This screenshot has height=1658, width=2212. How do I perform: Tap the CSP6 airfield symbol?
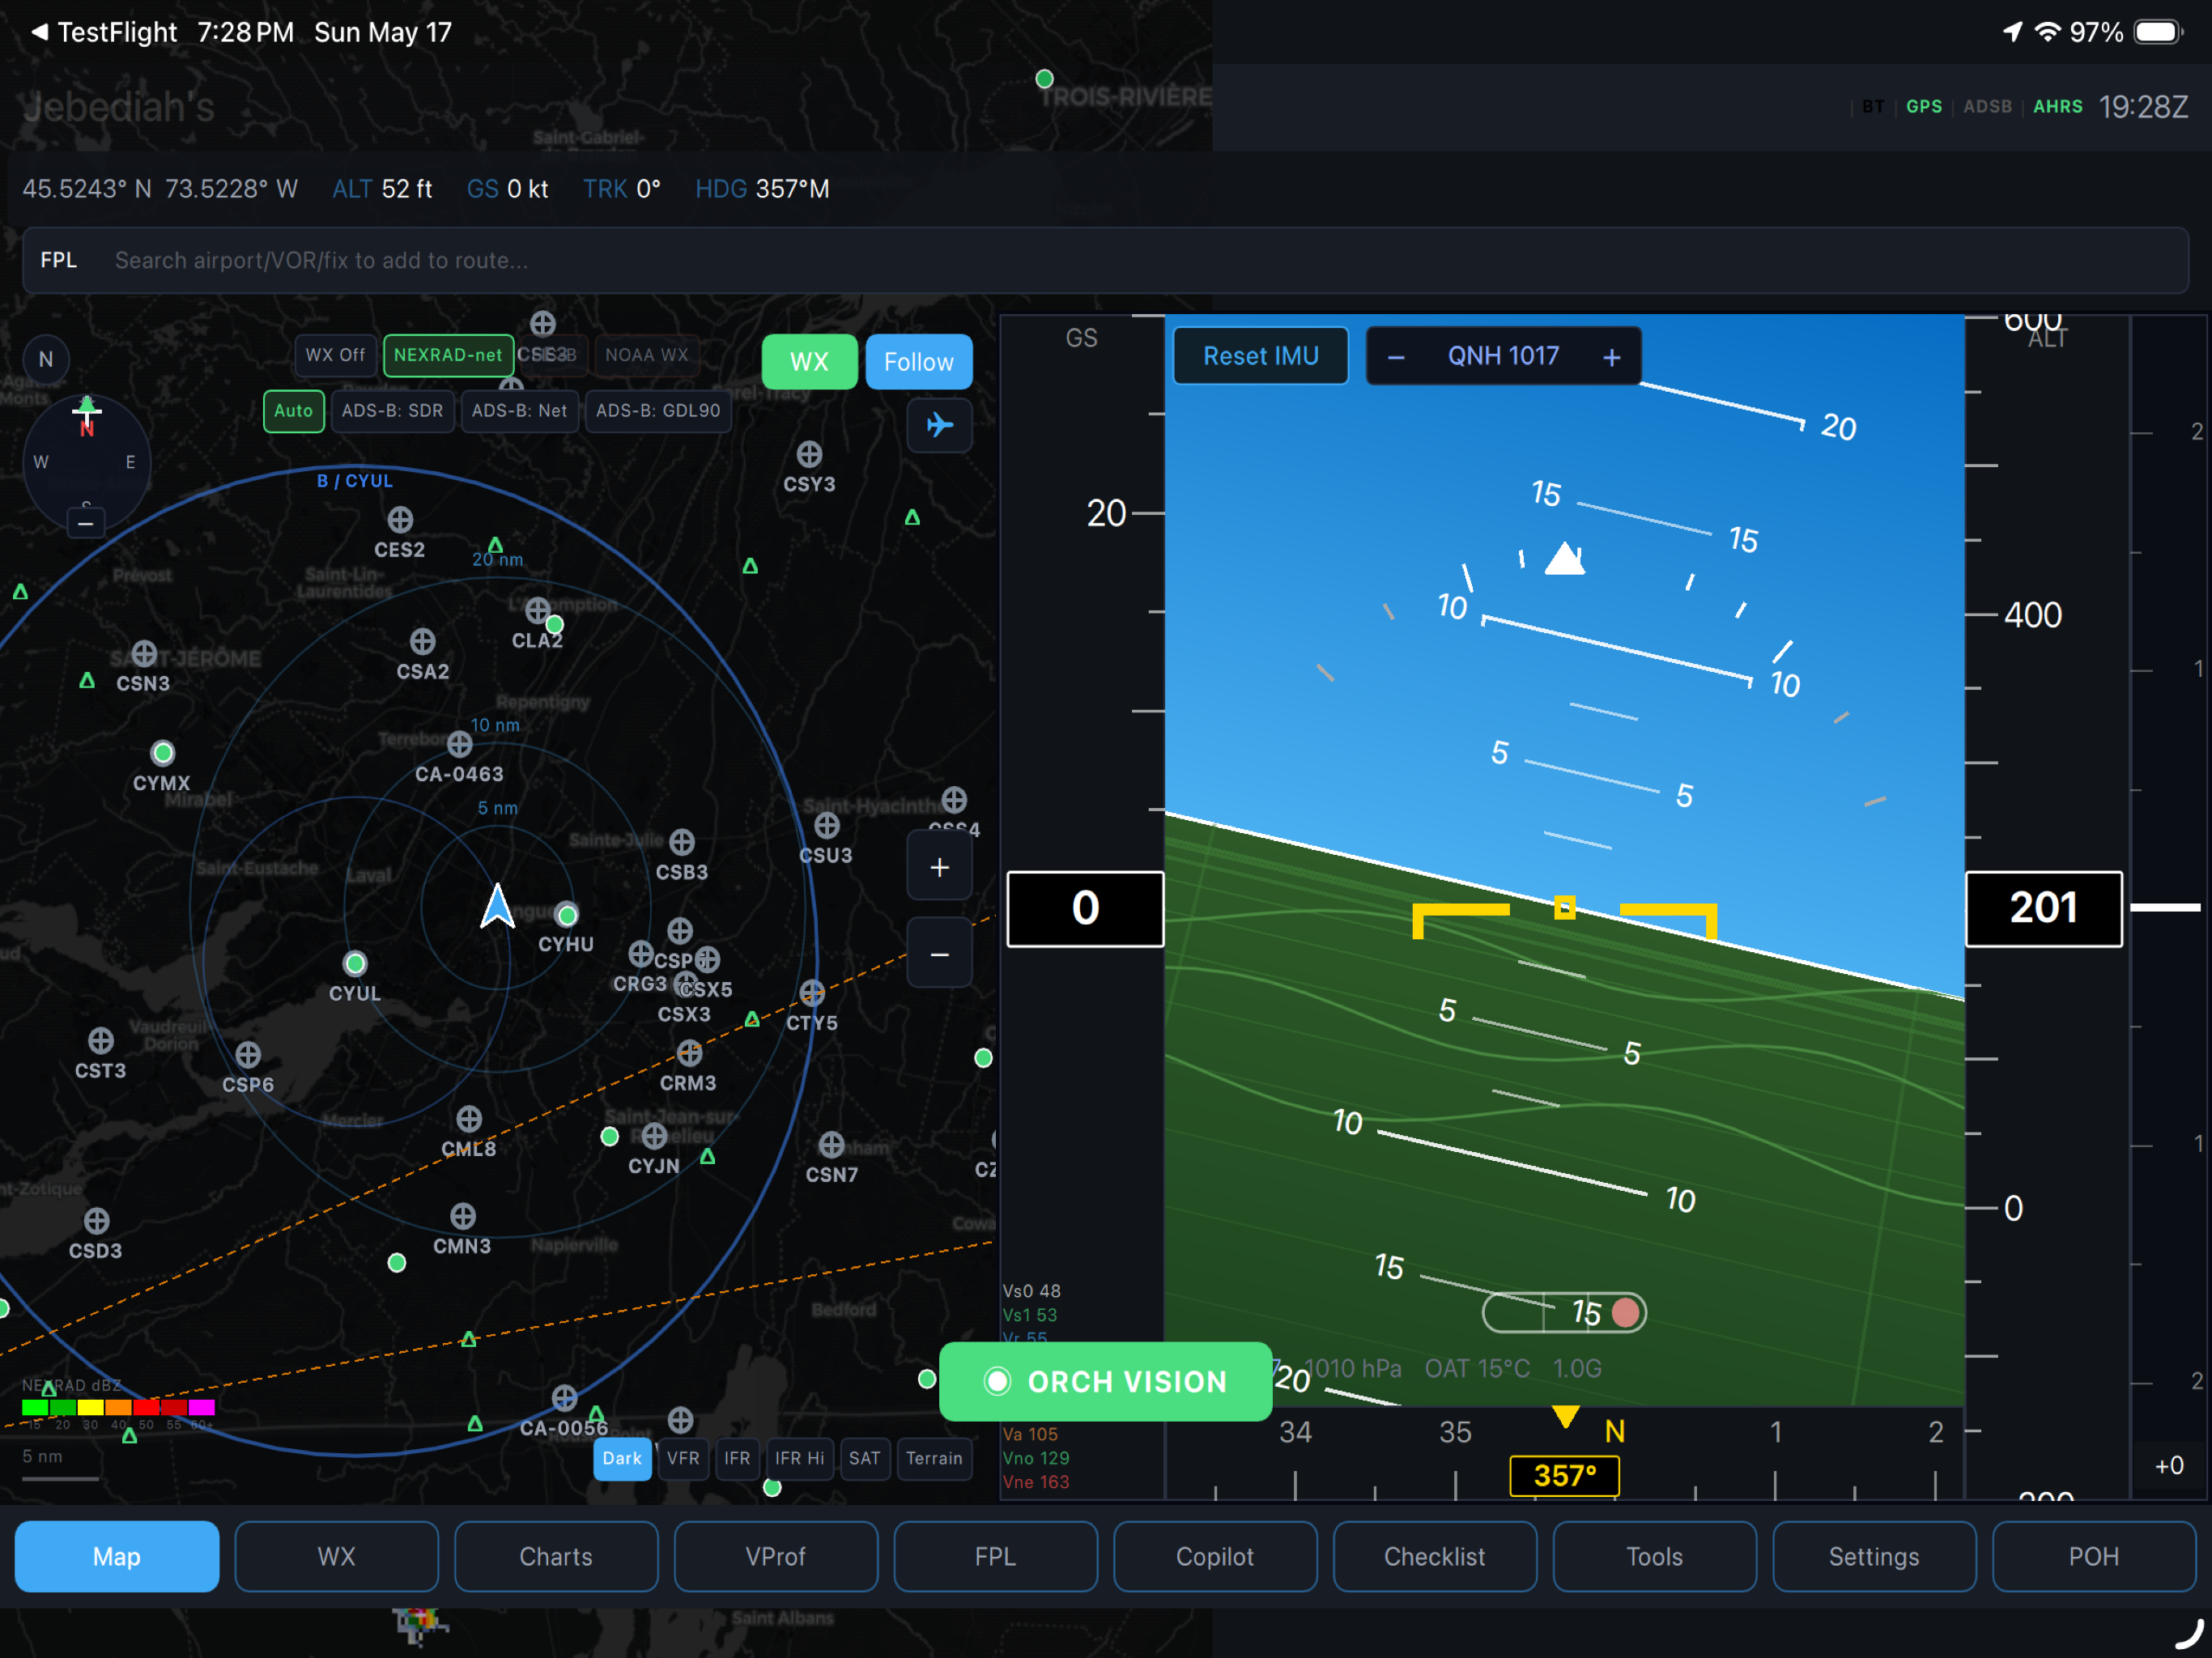pyautogui.click(x=248, y=1055)
